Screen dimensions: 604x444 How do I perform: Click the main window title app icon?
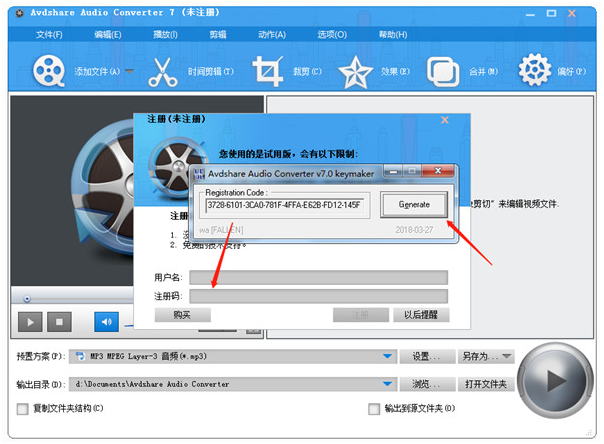19,13
